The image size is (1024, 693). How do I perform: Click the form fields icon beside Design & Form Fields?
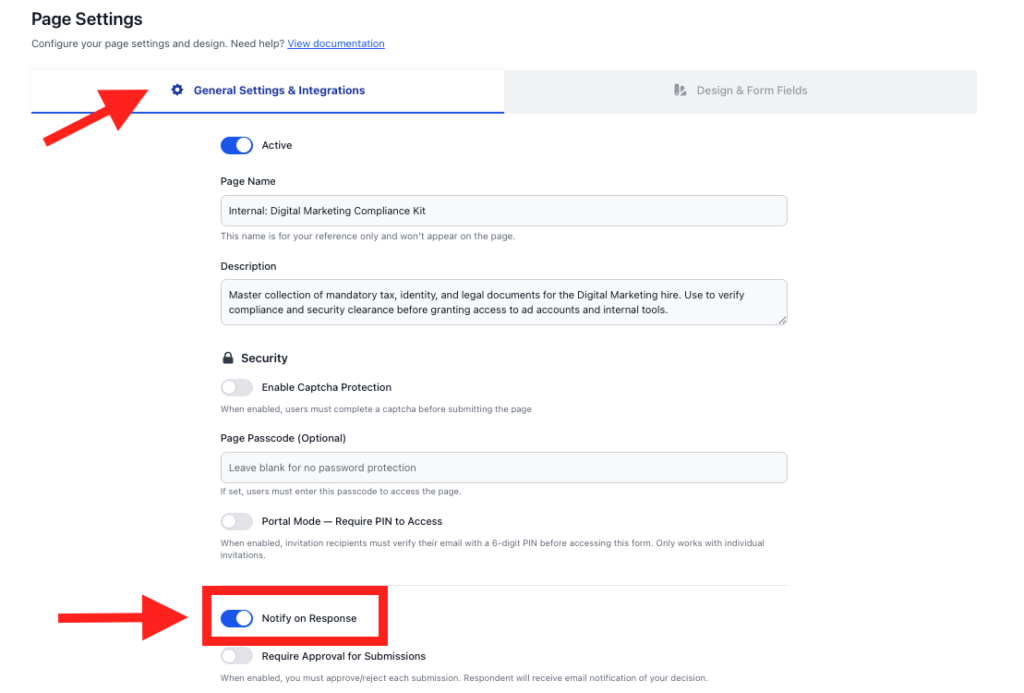click(x=679, y=90)
